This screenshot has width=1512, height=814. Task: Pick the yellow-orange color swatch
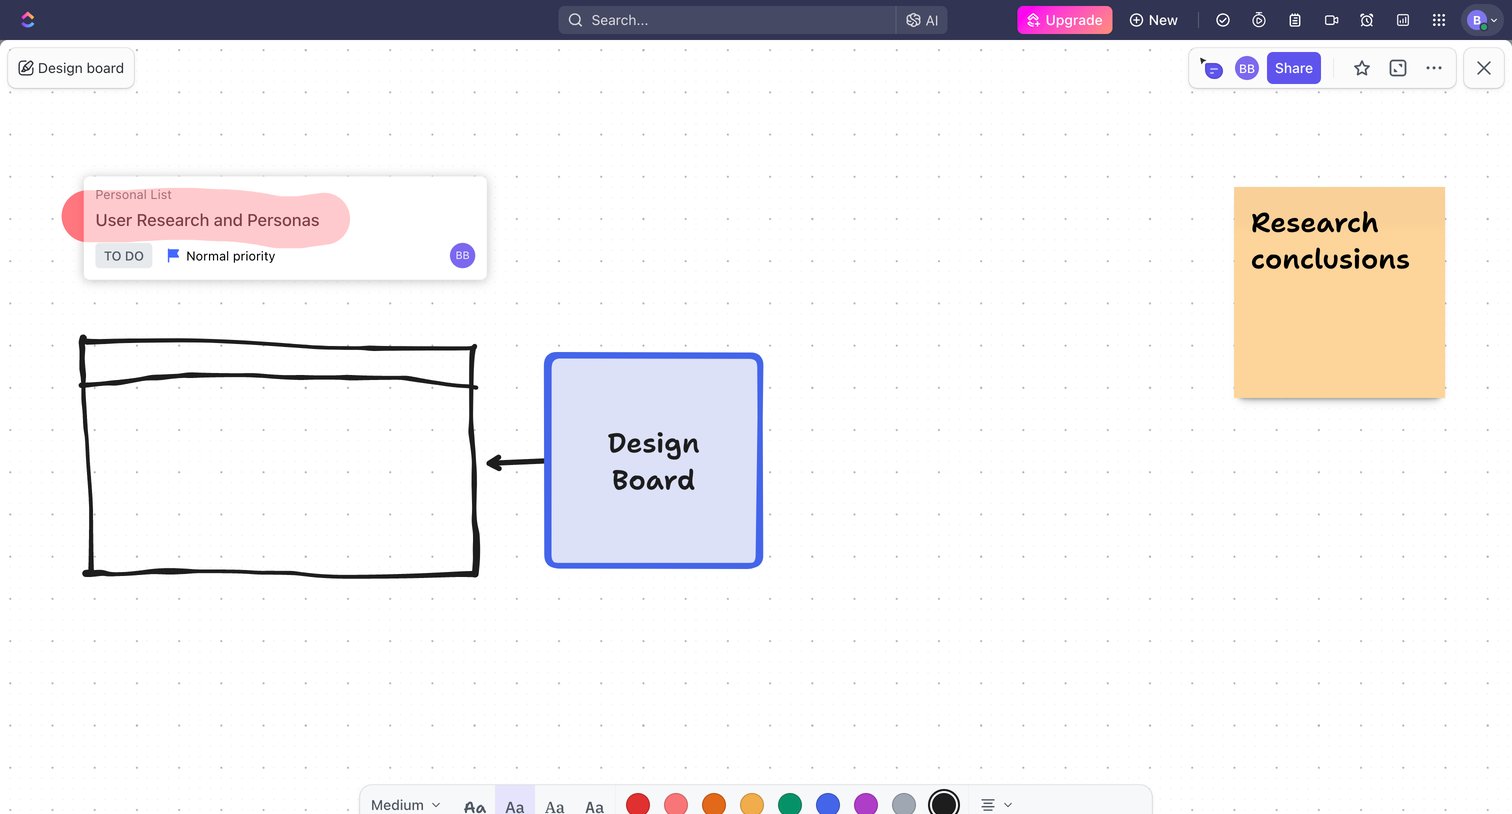(752, 804)
